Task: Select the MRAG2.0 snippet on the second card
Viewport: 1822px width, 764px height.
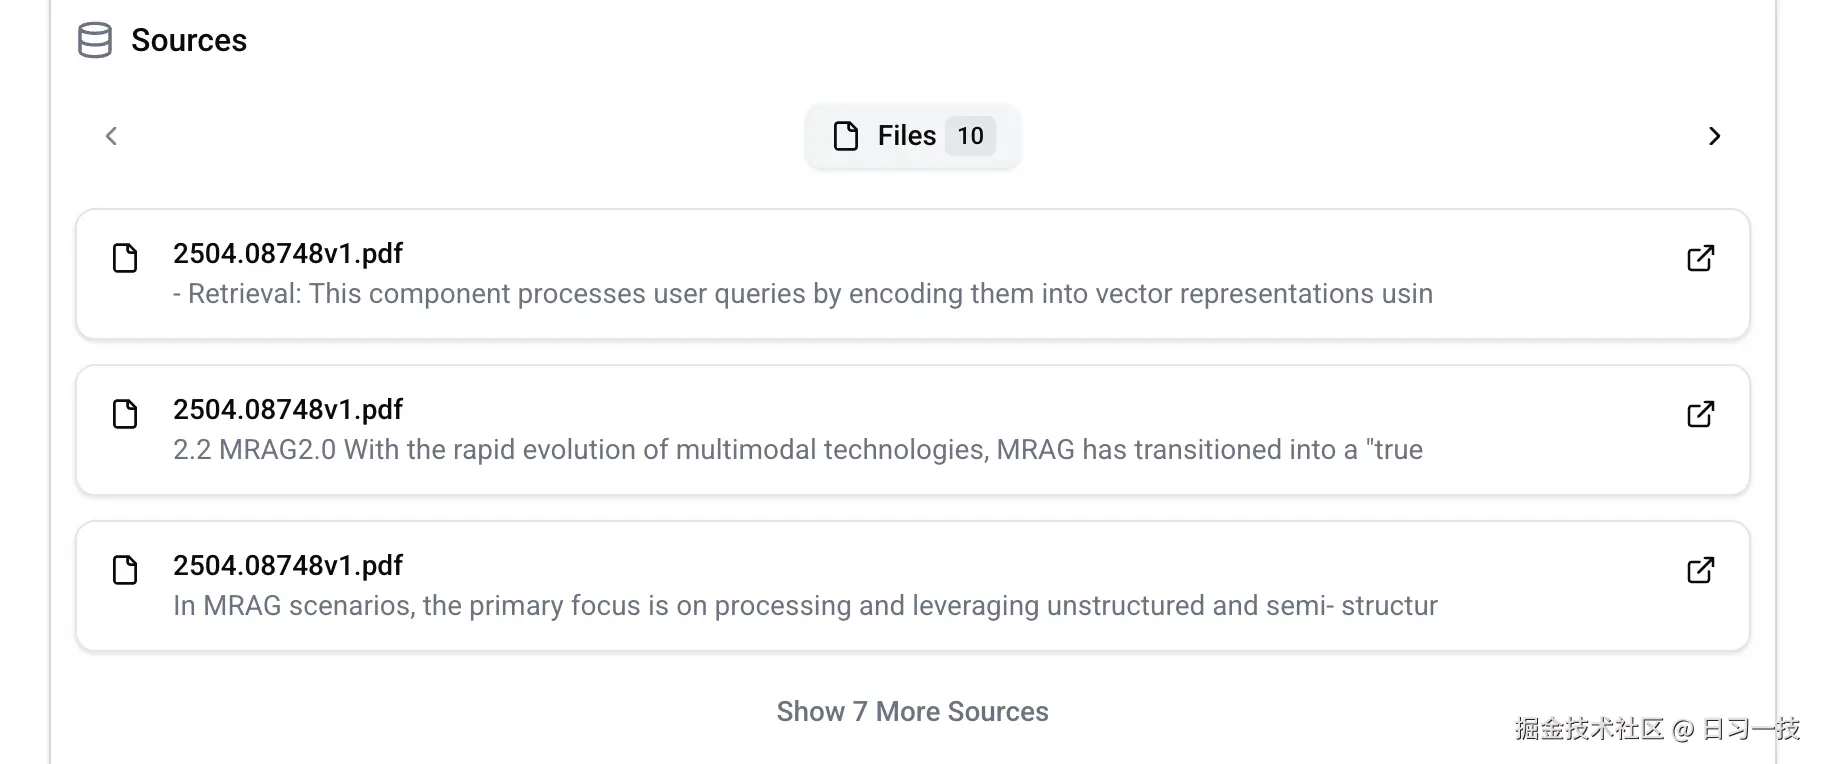Action: 798,449
